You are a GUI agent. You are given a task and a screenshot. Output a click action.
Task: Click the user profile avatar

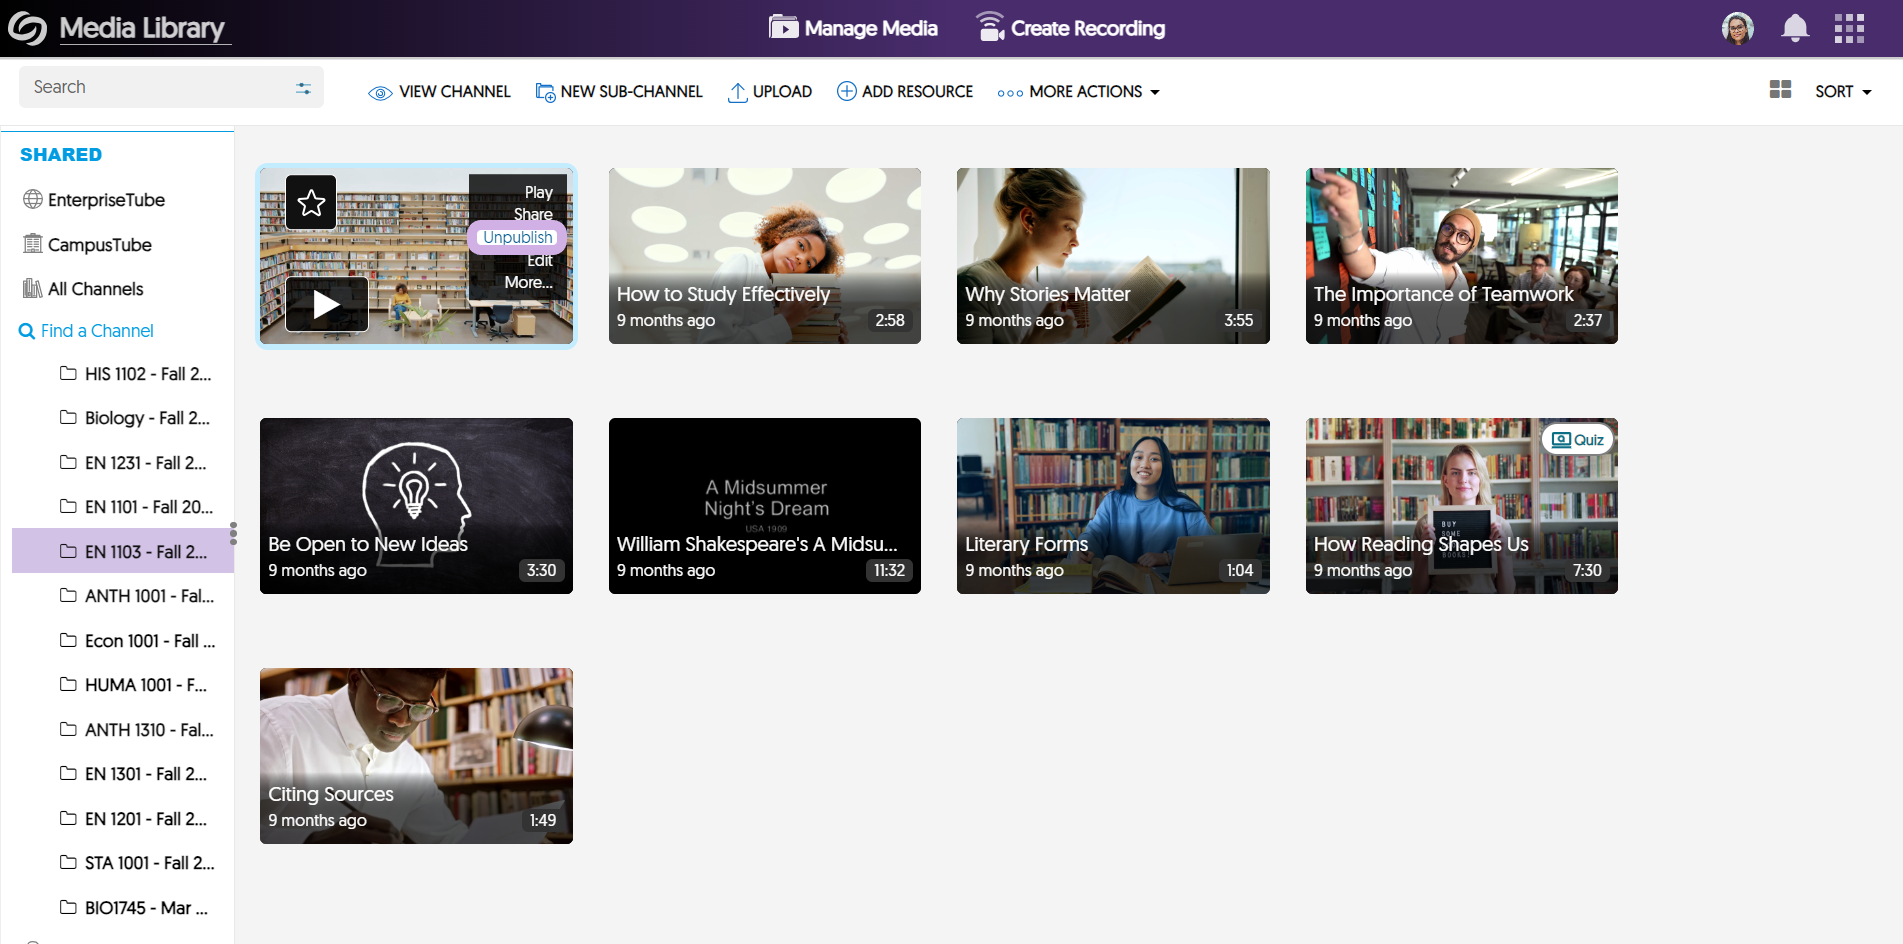click(1738, 28)
